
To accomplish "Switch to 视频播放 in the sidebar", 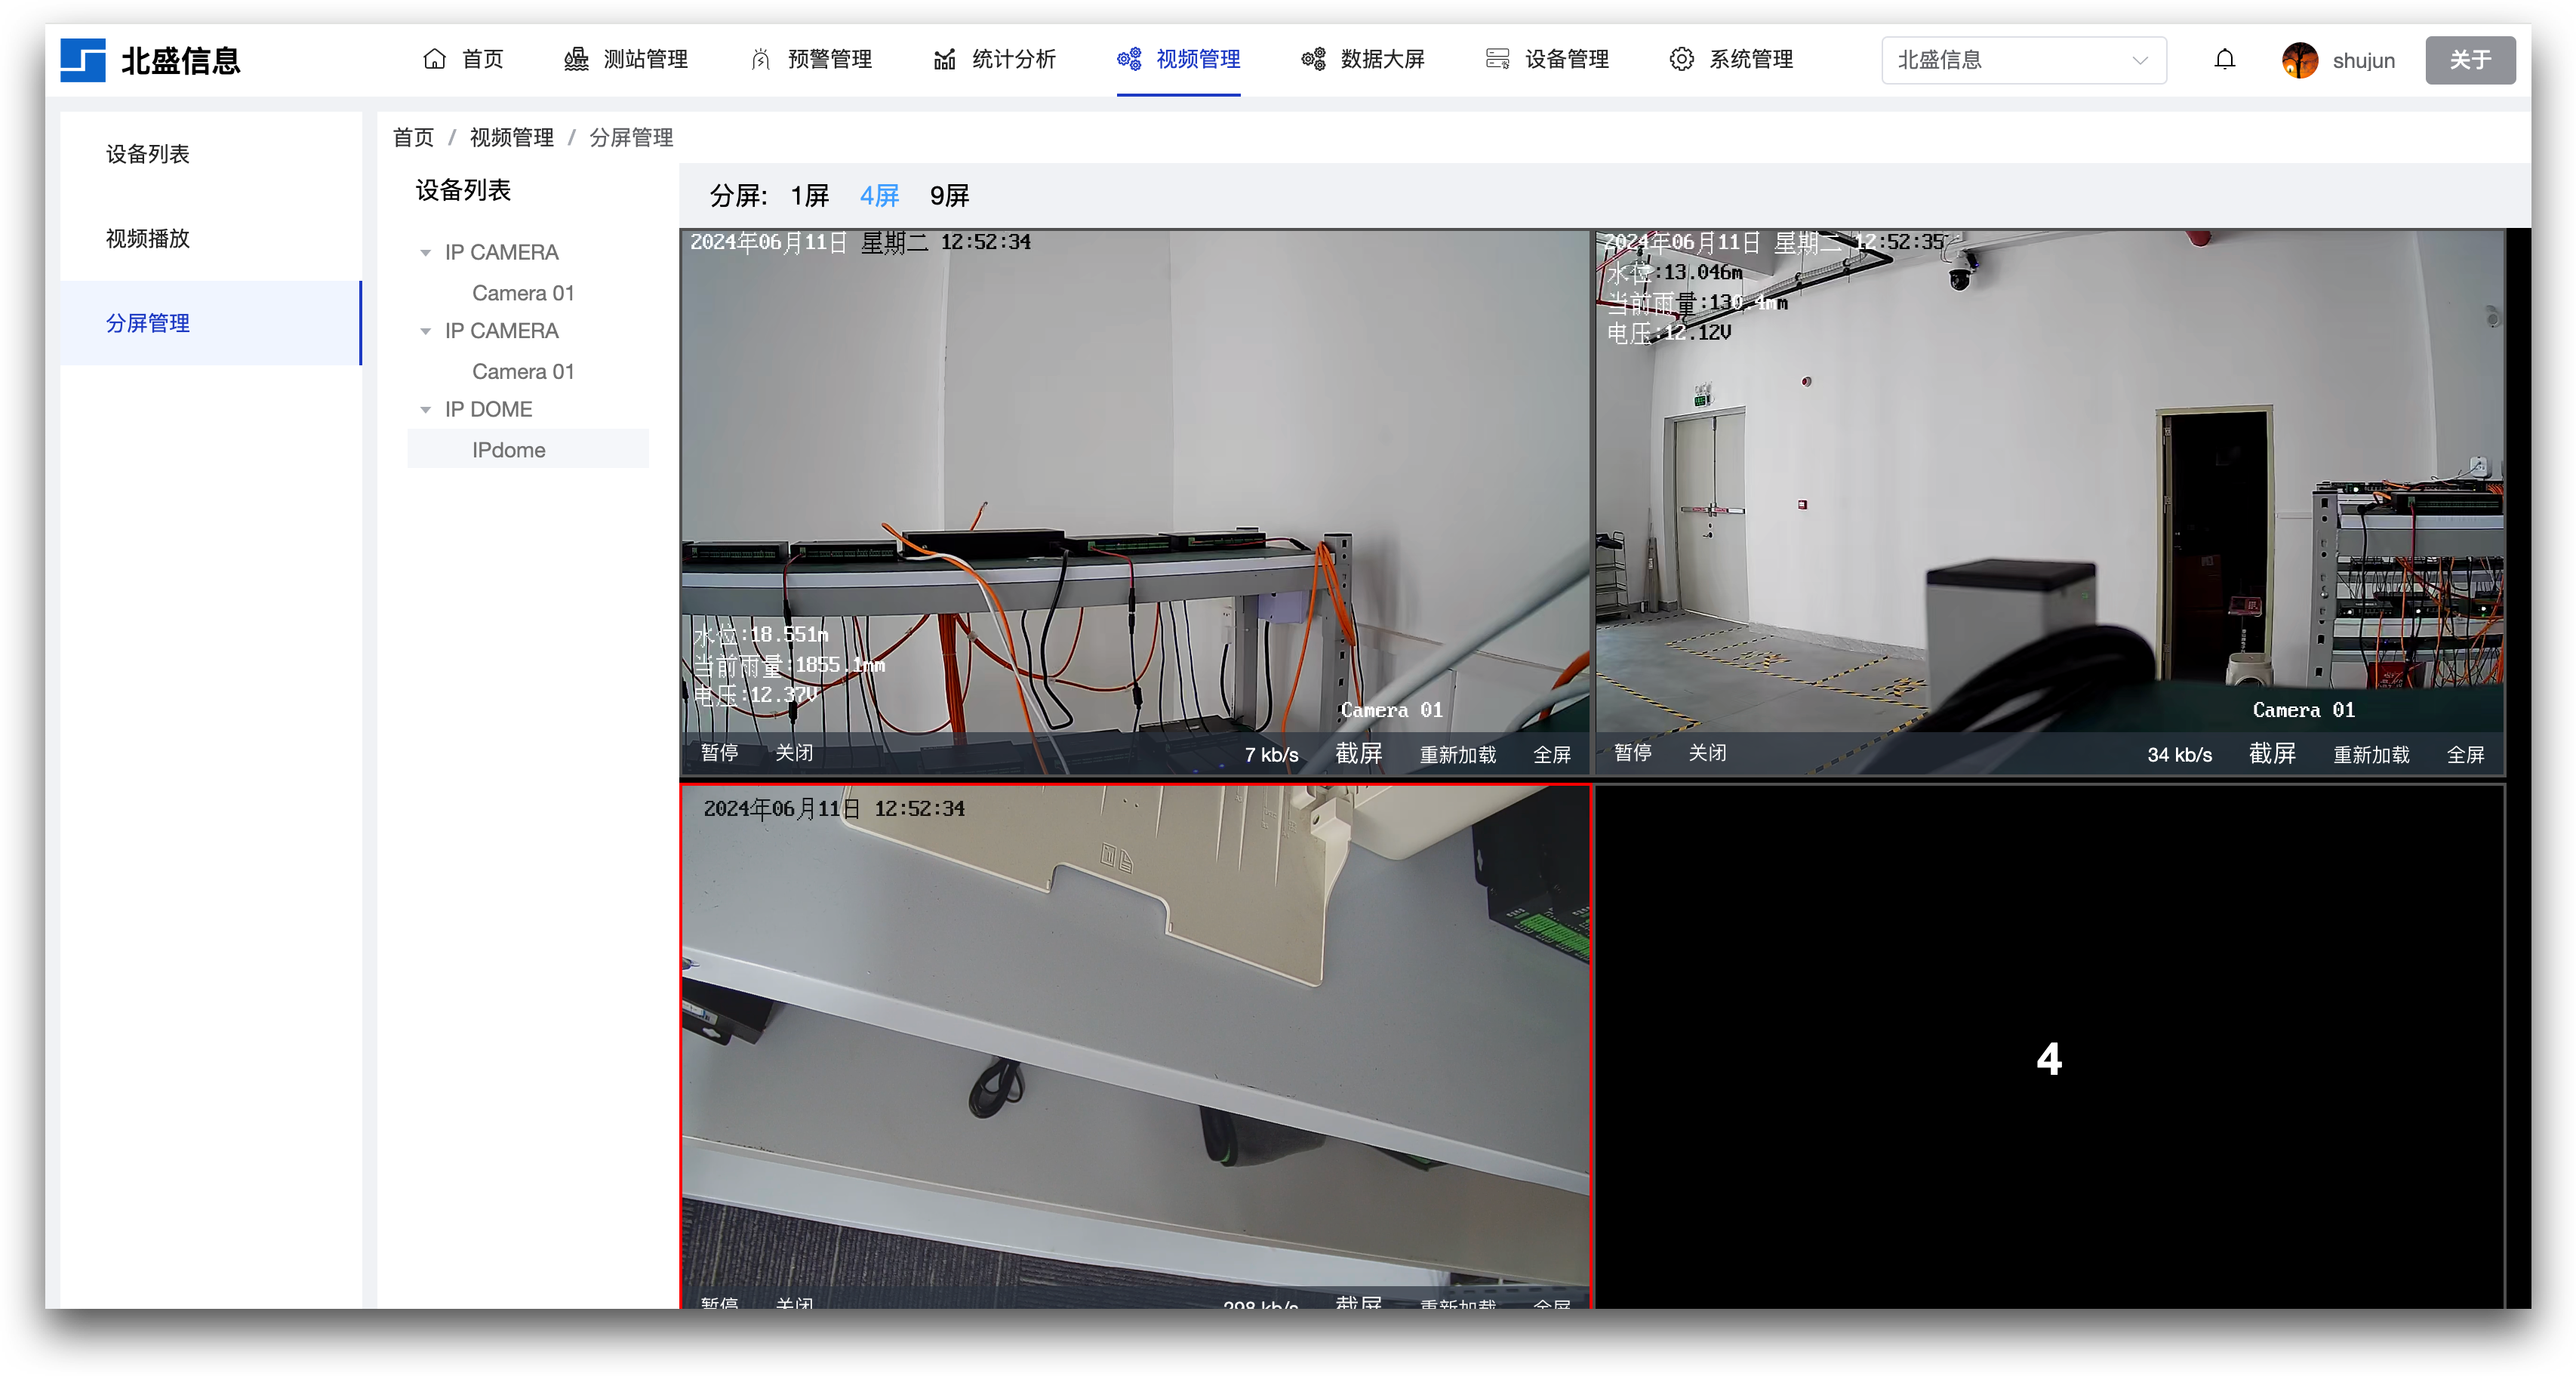I will pos(147,239).
